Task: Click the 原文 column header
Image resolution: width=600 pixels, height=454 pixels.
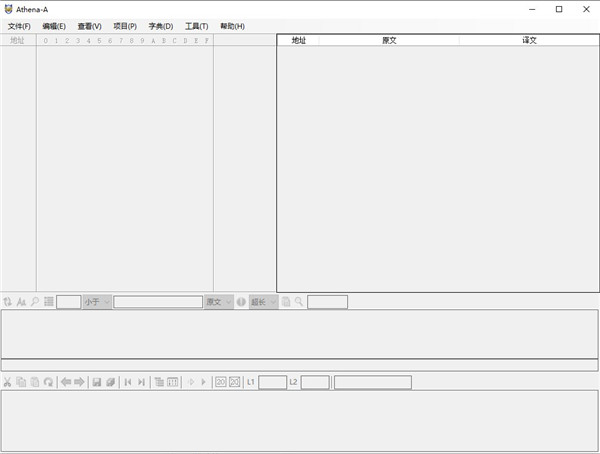Action: point(389,40)
